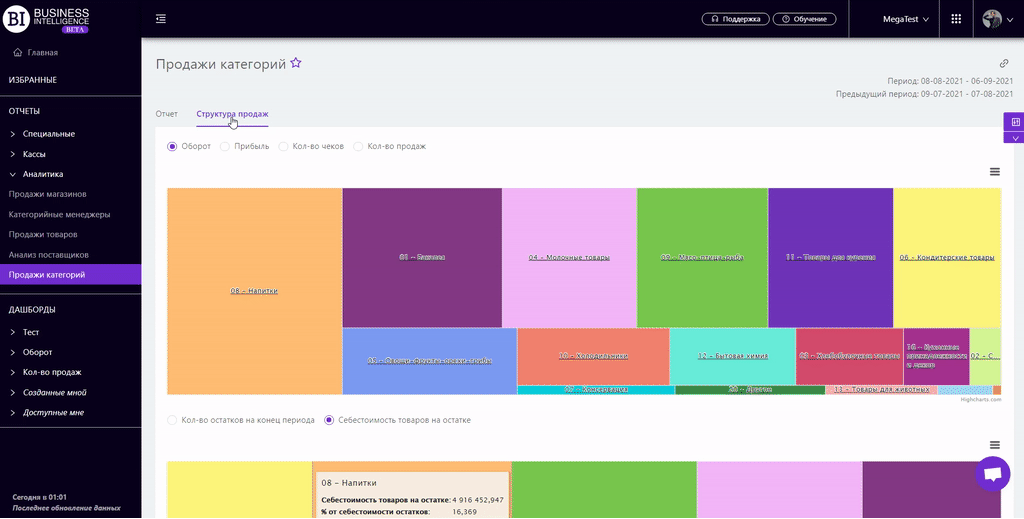
Task: Open the purple side filter panel icon
Action: 1015,122
